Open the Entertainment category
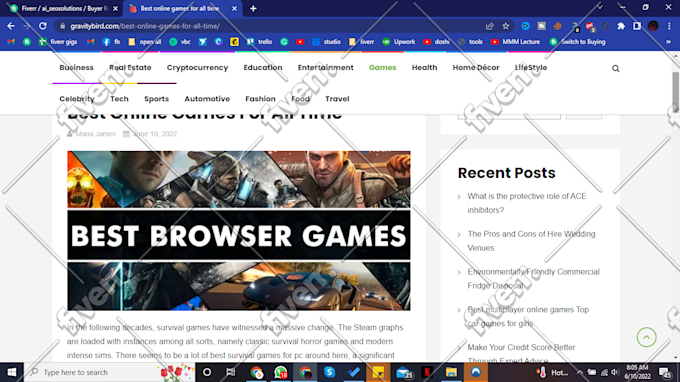This screenshot has width=680, height=382. pyautogui.click(x=325, y=68)
